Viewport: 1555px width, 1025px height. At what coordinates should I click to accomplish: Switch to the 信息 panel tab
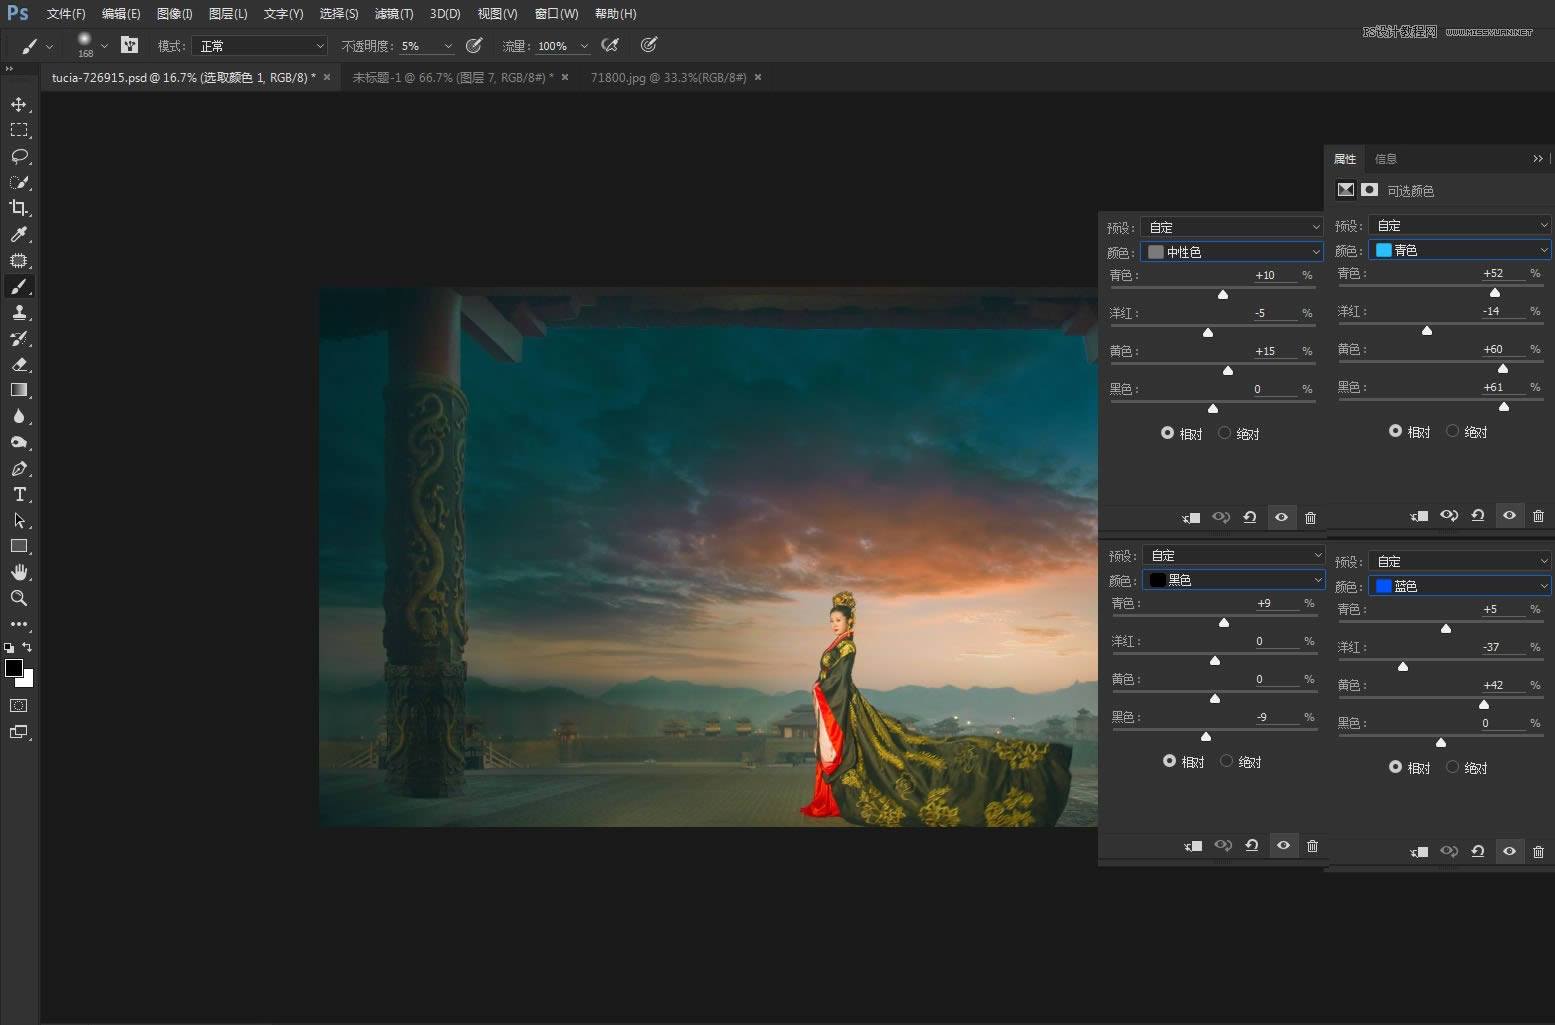(x=1385, y=159)
